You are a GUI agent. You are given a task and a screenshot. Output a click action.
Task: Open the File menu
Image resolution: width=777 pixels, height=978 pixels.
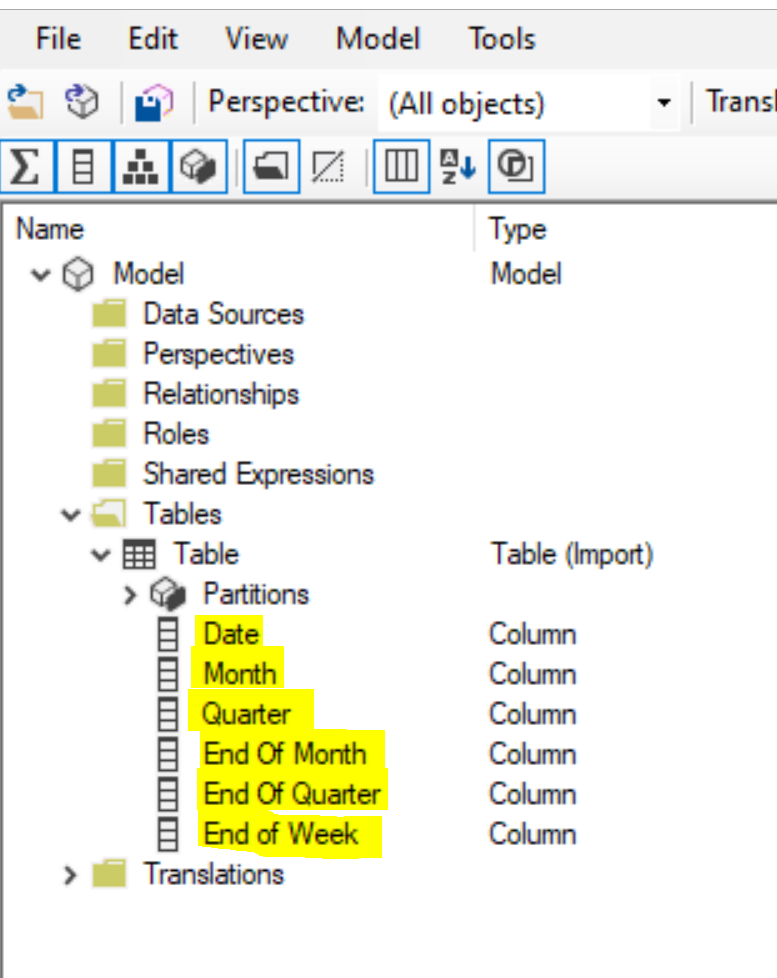point(58,39)
